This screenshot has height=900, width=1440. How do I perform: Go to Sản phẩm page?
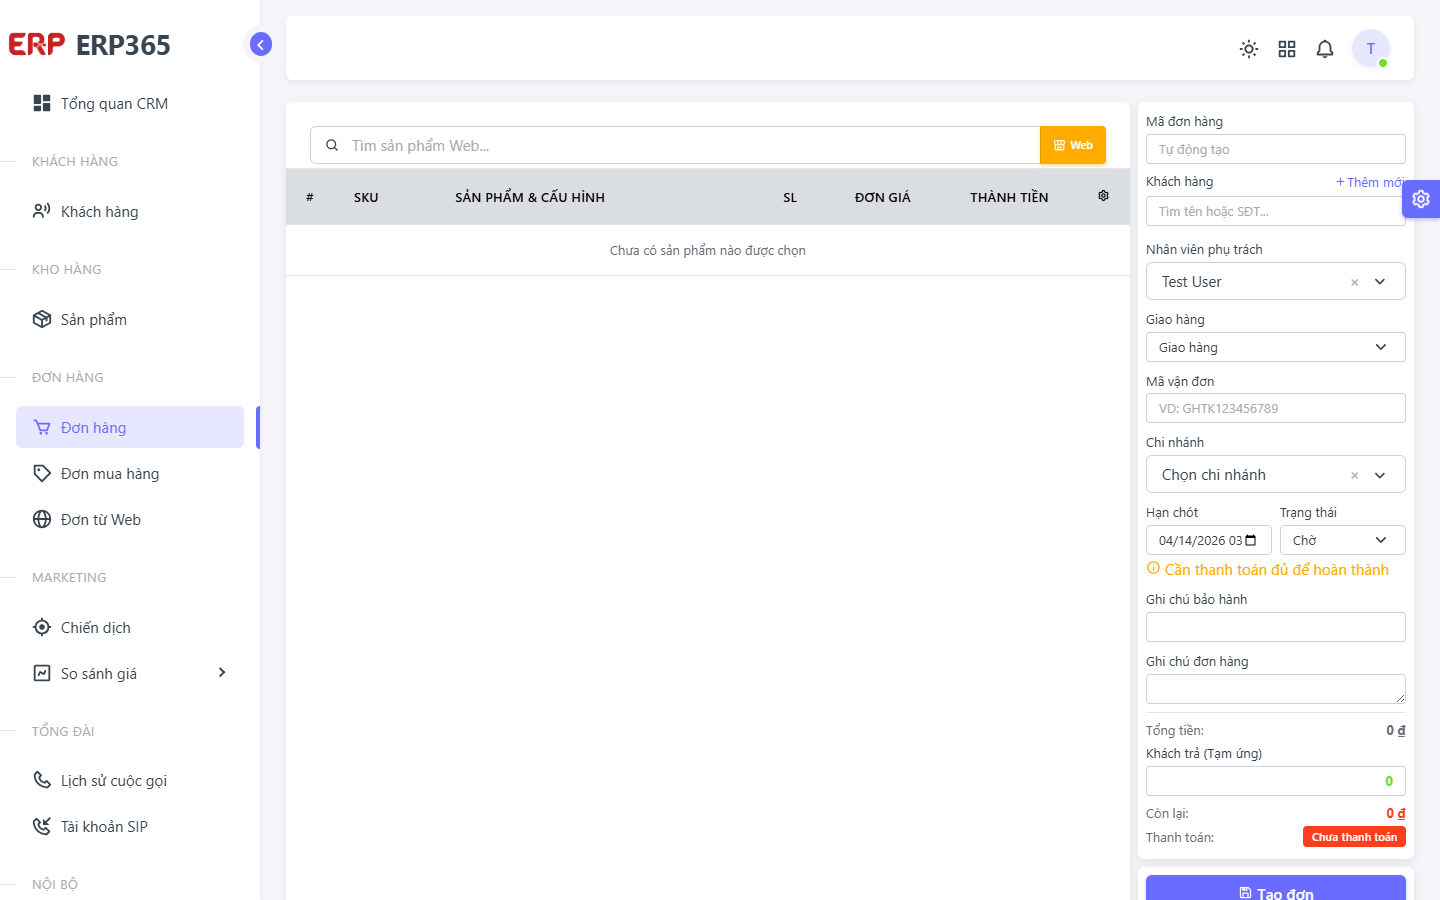point(130,319)
